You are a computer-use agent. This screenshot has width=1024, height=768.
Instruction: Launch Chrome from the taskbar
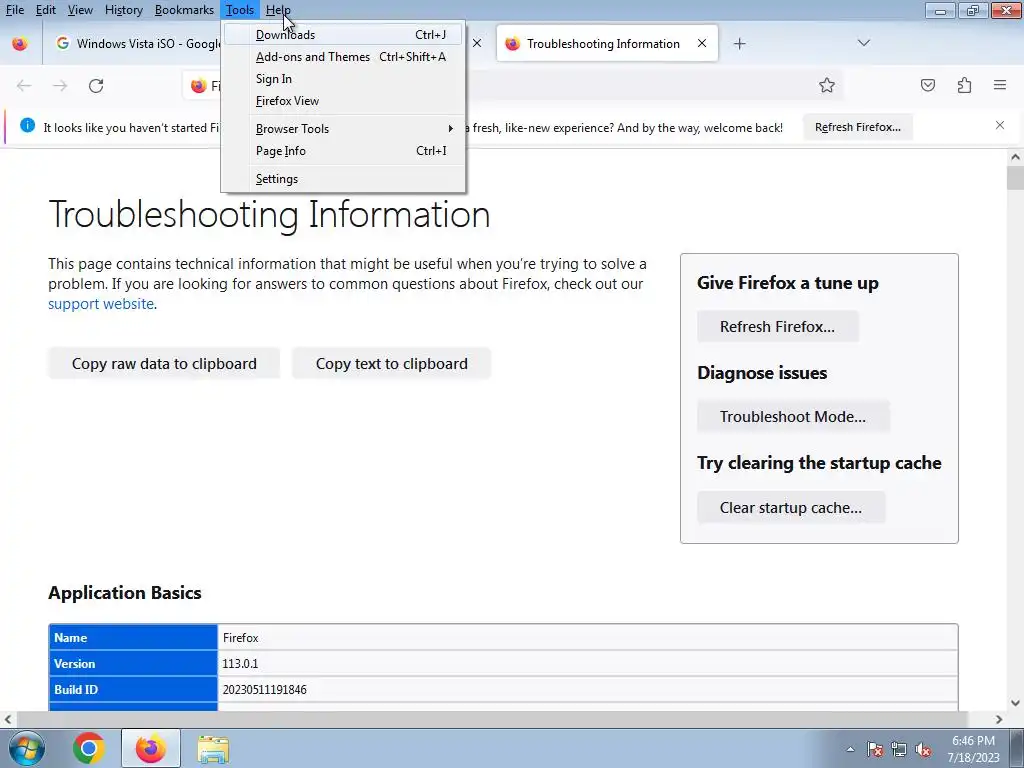89,748
